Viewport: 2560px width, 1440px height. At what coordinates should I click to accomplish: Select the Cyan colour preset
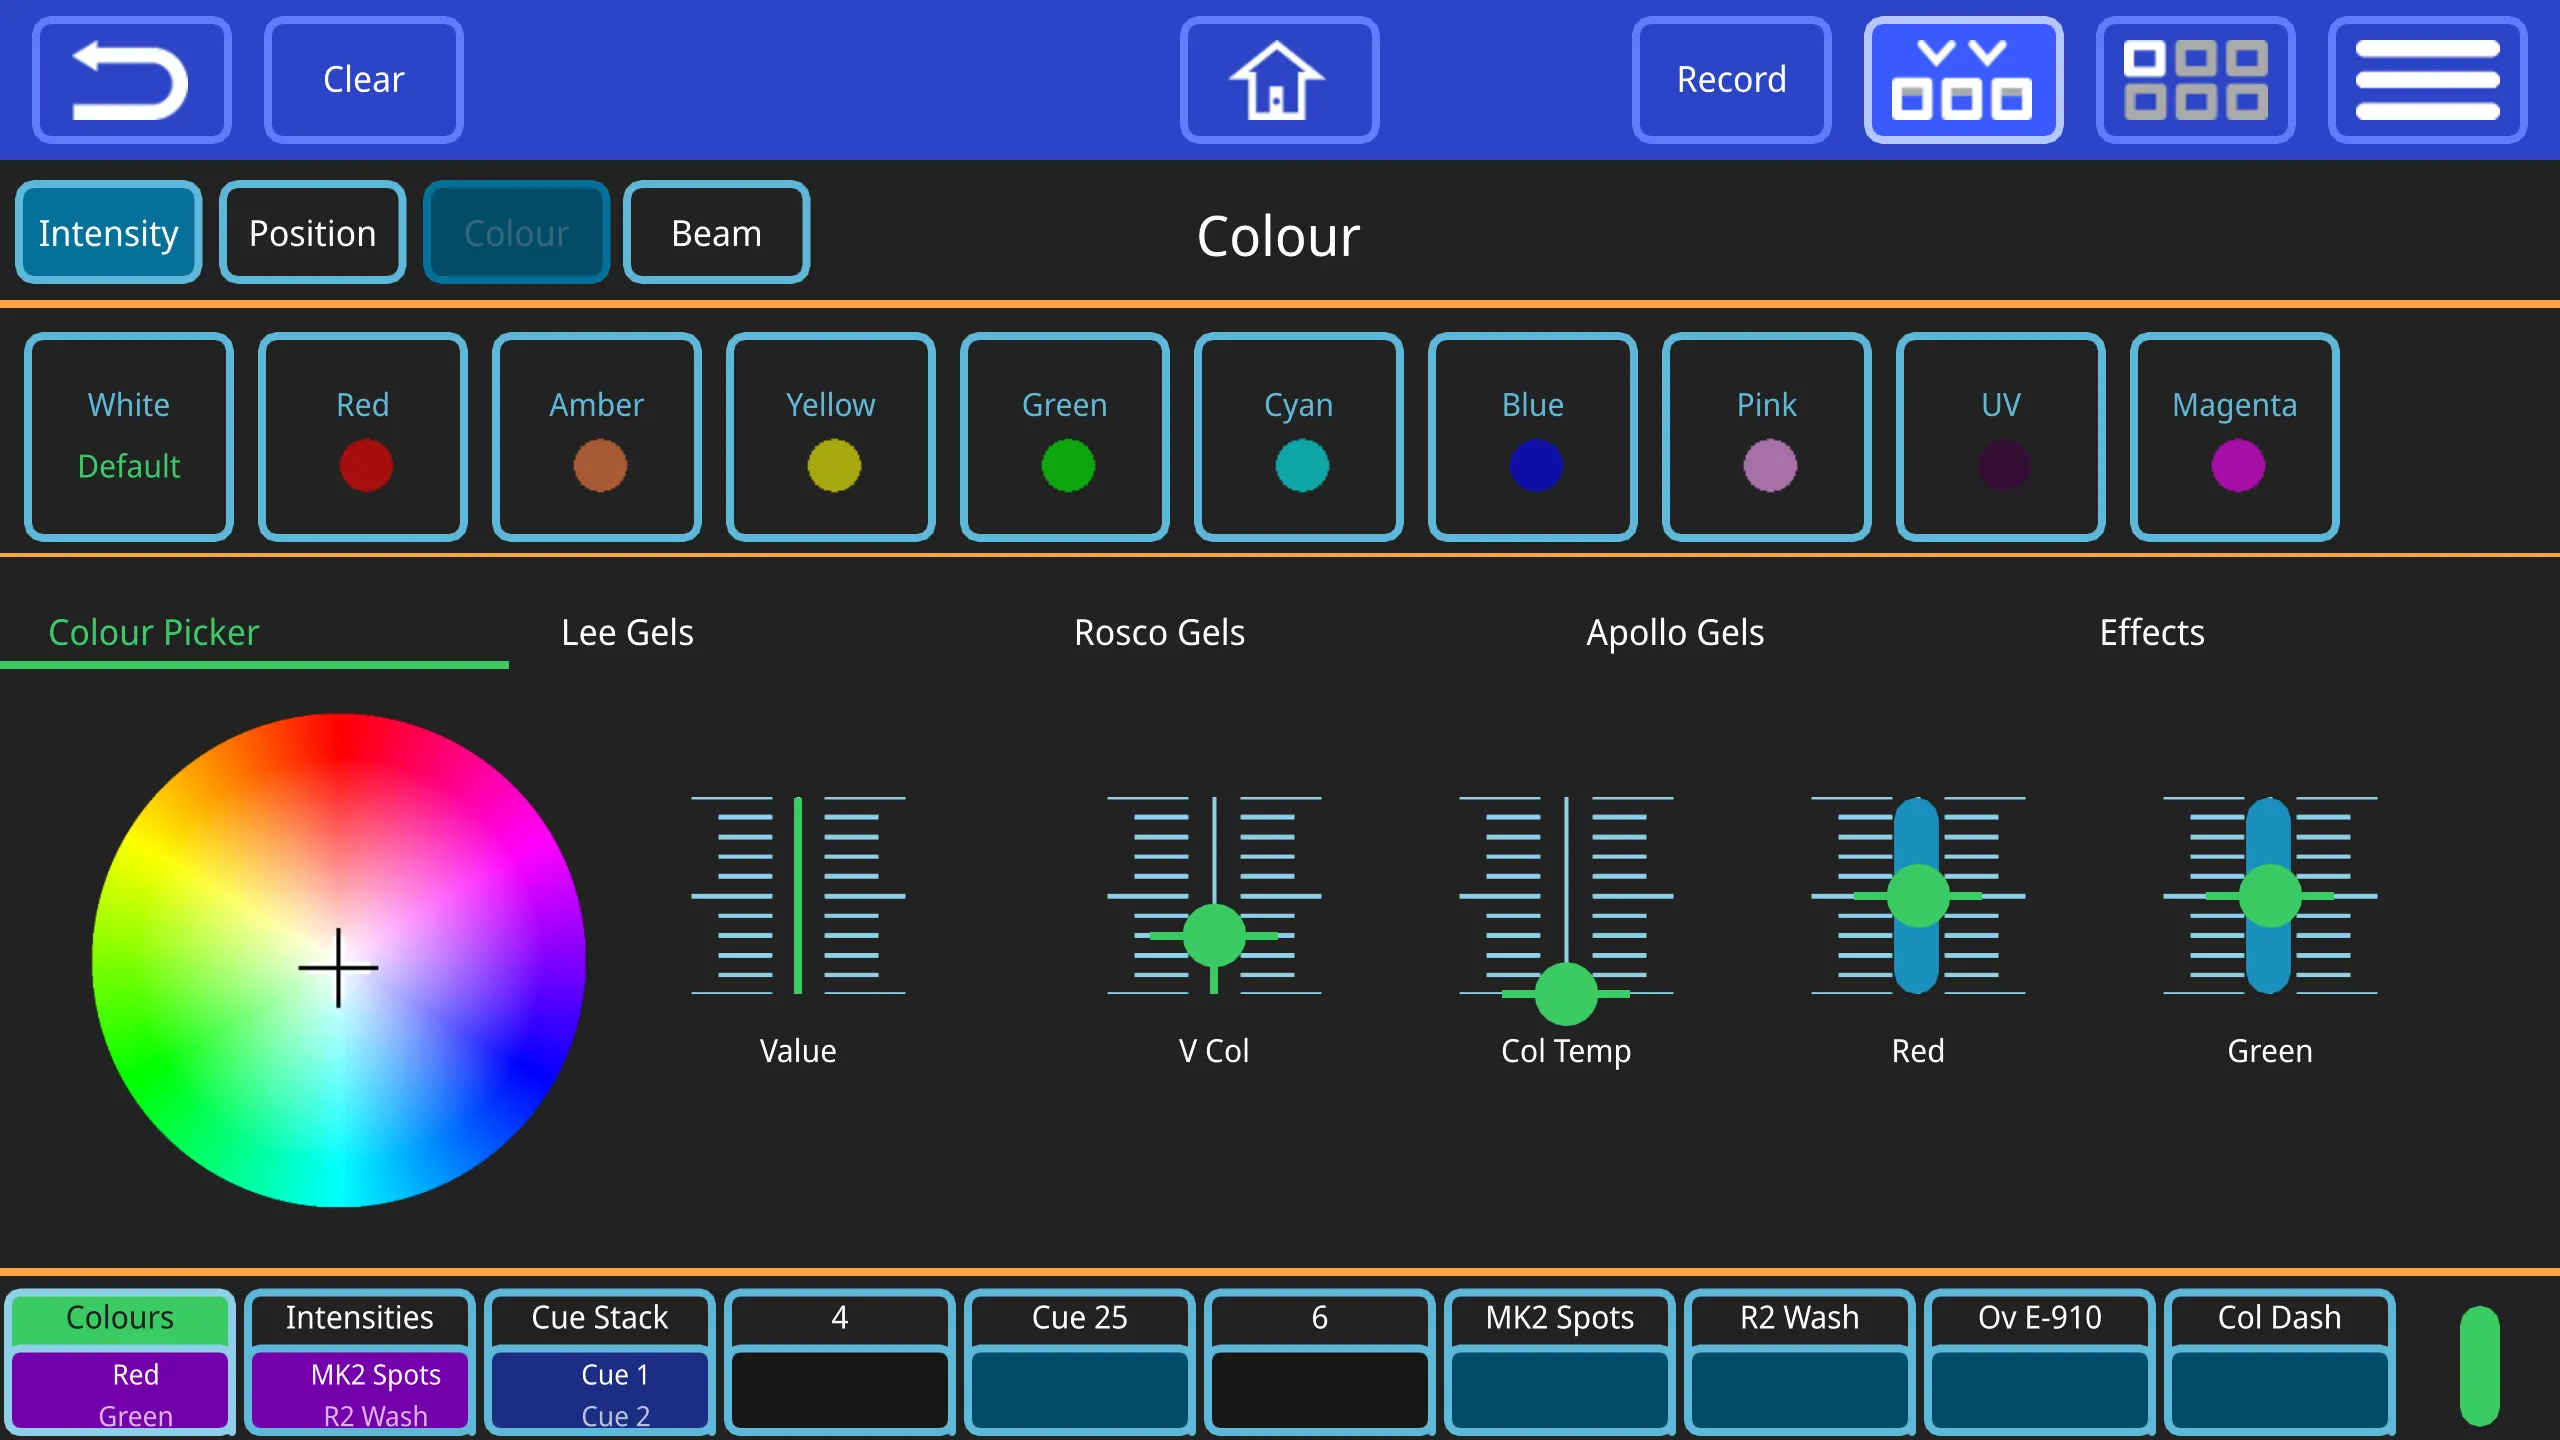tap(1298, 436)
